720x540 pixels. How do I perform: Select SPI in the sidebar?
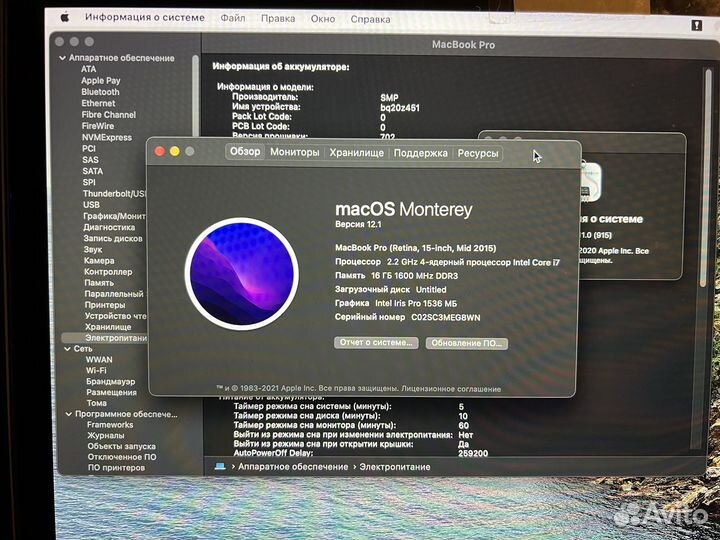coord(89,182)
